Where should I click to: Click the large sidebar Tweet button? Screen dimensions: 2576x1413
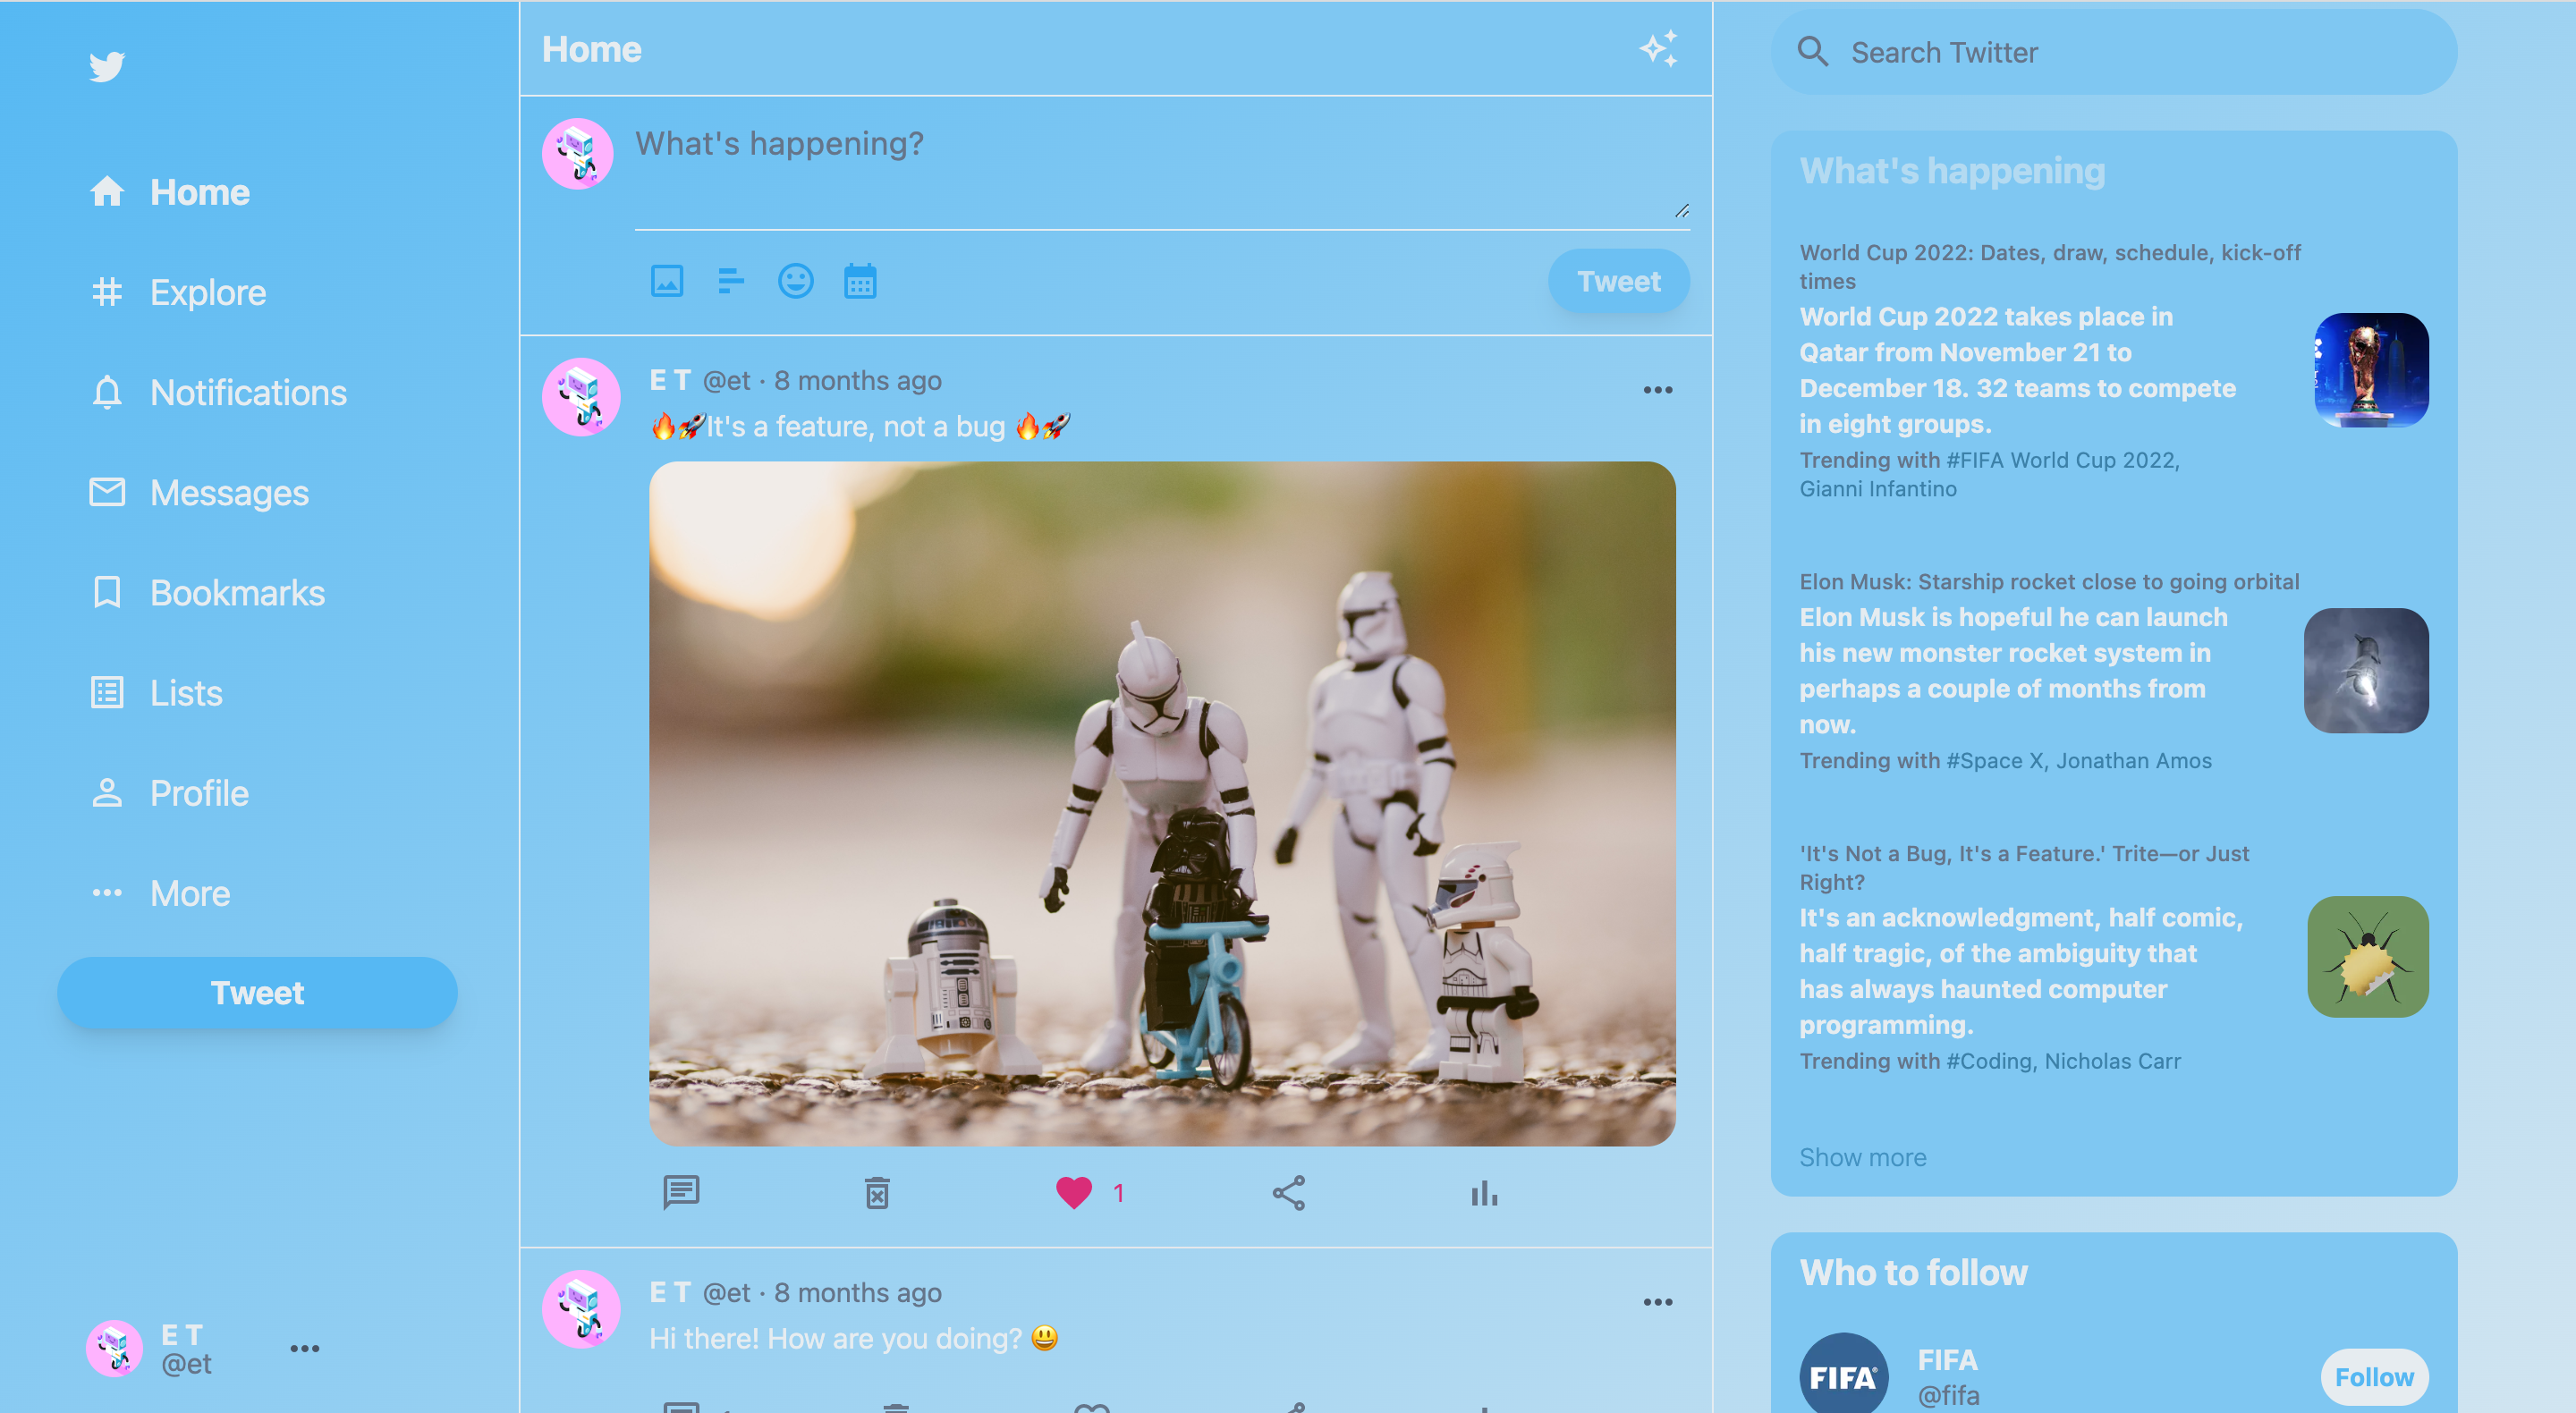(x=257, y=992)
